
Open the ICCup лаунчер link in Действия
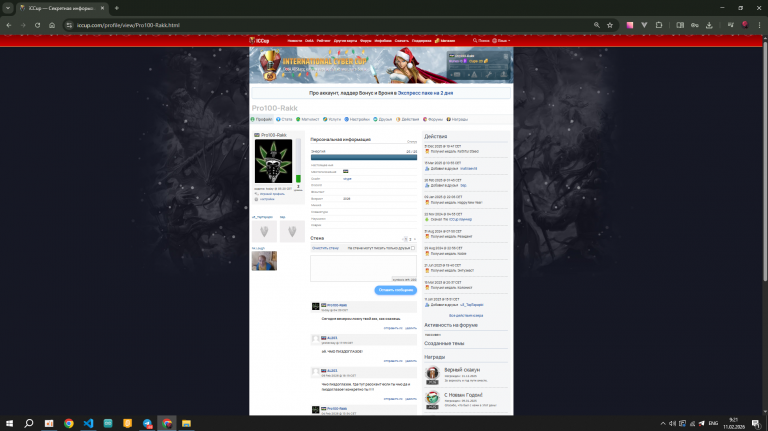pos(460,219)
